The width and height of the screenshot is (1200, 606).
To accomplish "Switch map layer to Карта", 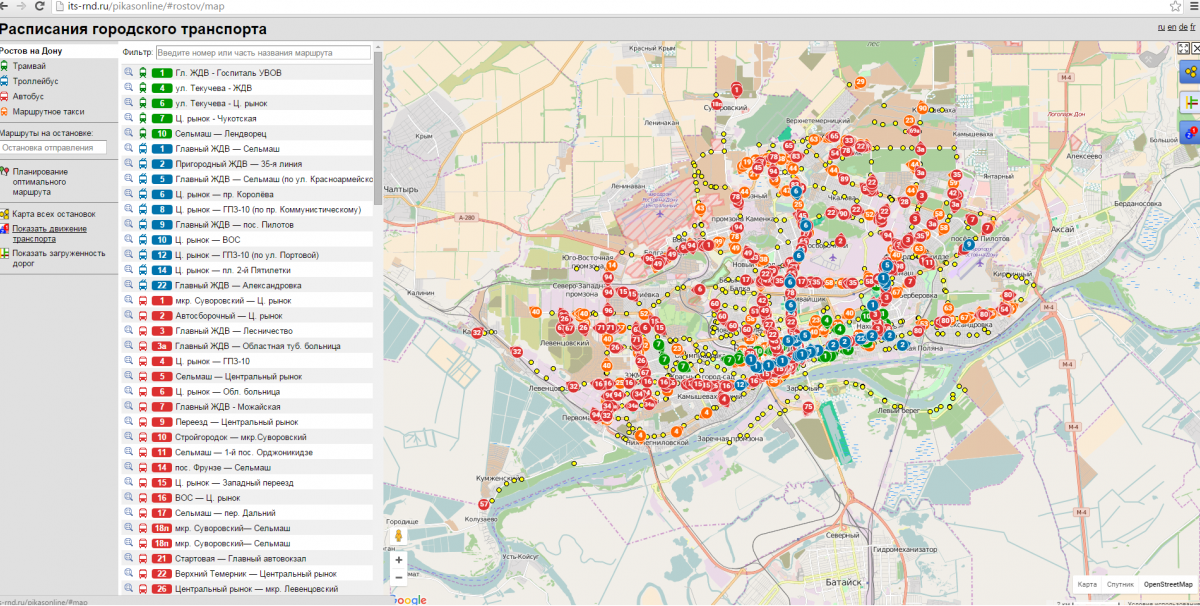I will coord(1086,584).
